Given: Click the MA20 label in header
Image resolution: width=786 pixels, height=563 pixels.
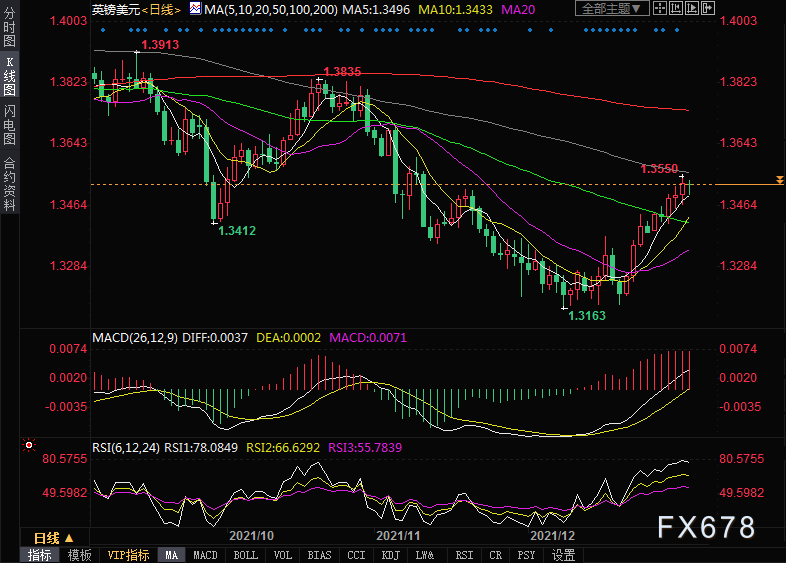Looking at the screenshot, I should (518, 10).
